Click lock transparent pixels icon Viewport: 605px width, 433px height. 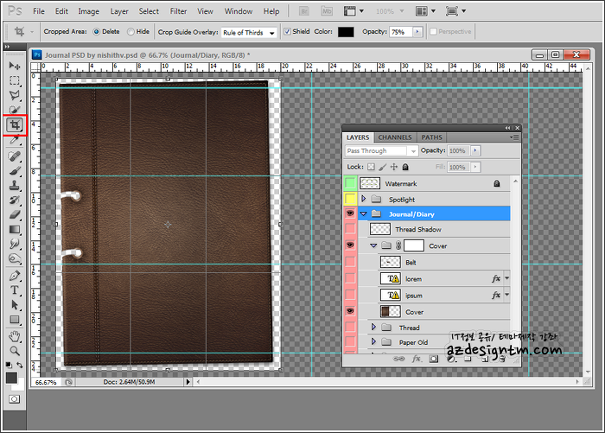[371, 167]
